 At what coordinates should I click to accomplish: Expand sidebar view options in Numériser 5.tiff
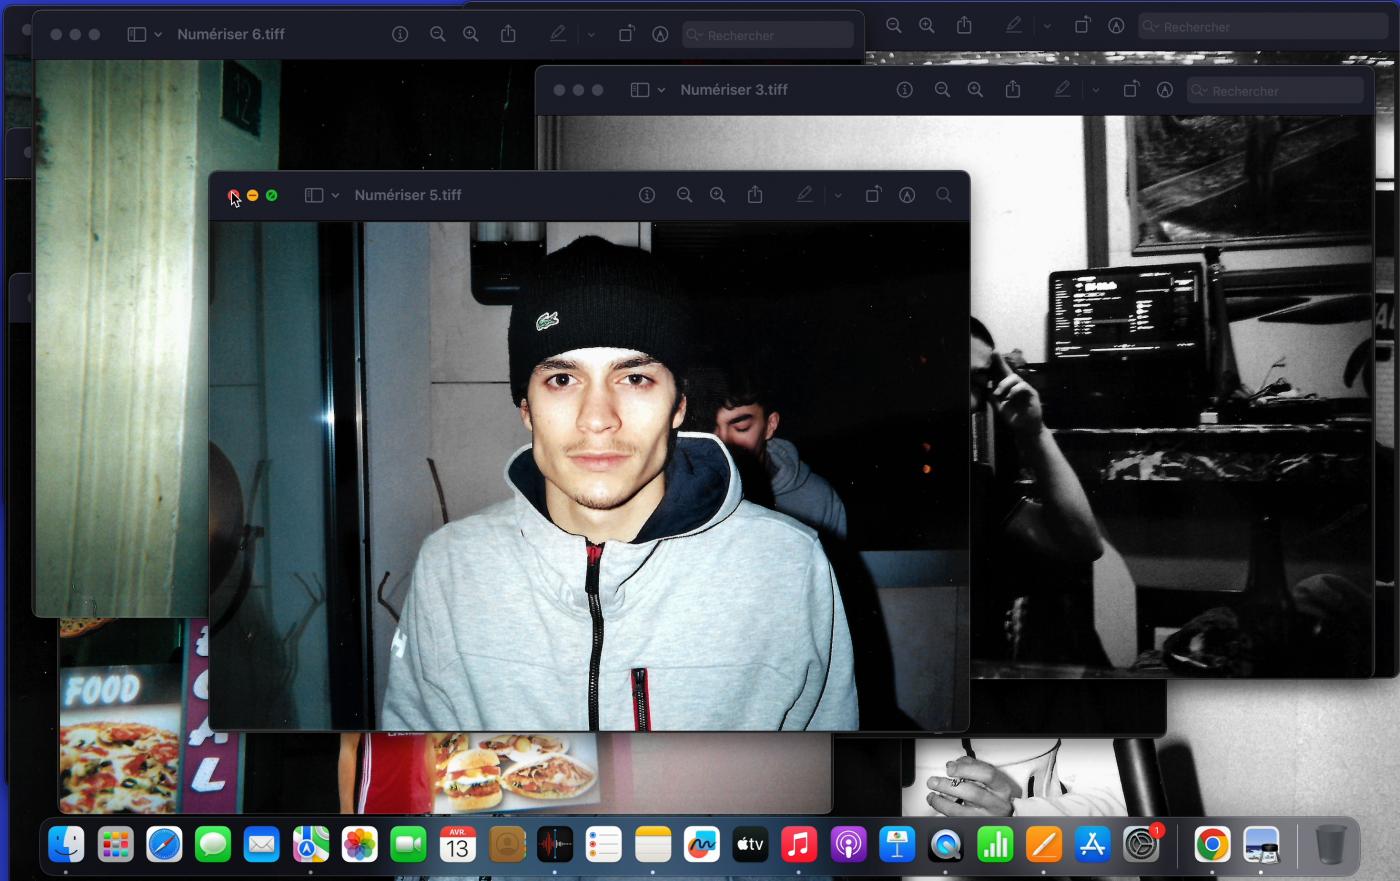[335, 195]
